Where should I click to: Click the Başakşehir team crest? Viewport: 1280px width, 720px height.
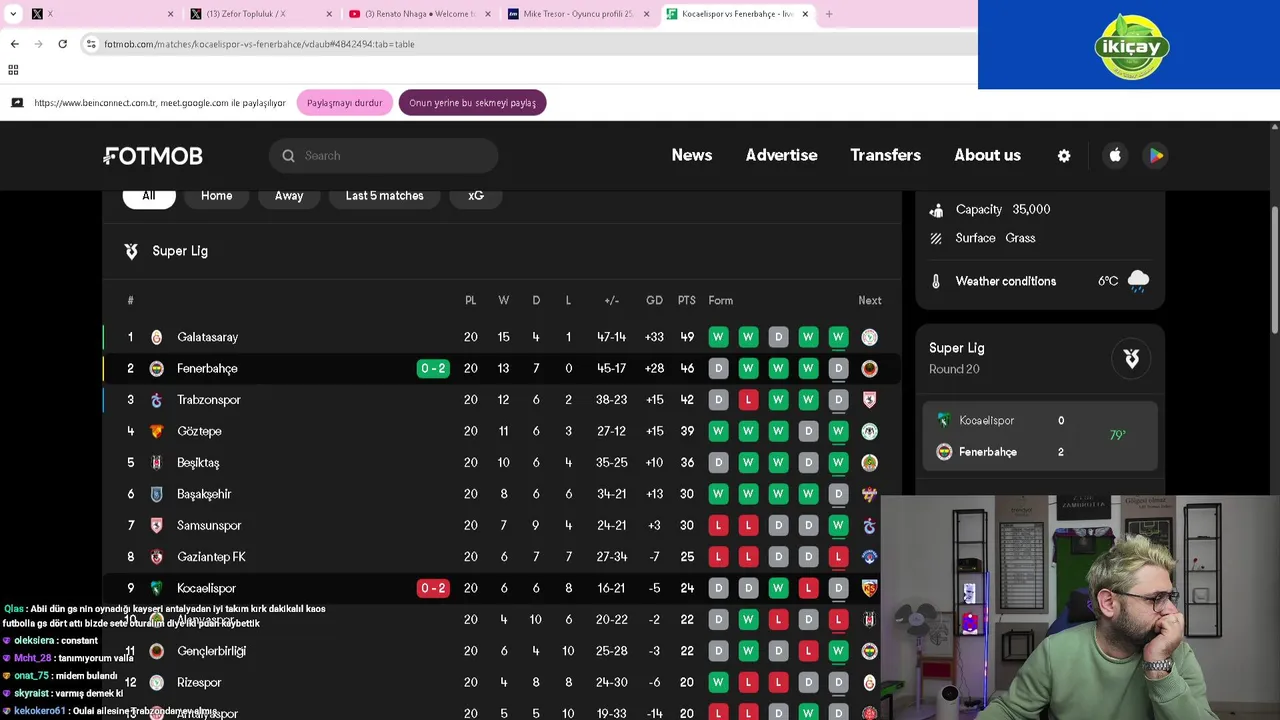156,494
